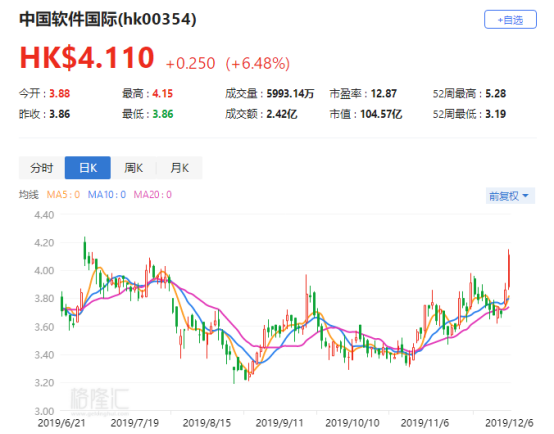
Task: Open the 周K weekly chart tab
Action: [x=134, y=168]
